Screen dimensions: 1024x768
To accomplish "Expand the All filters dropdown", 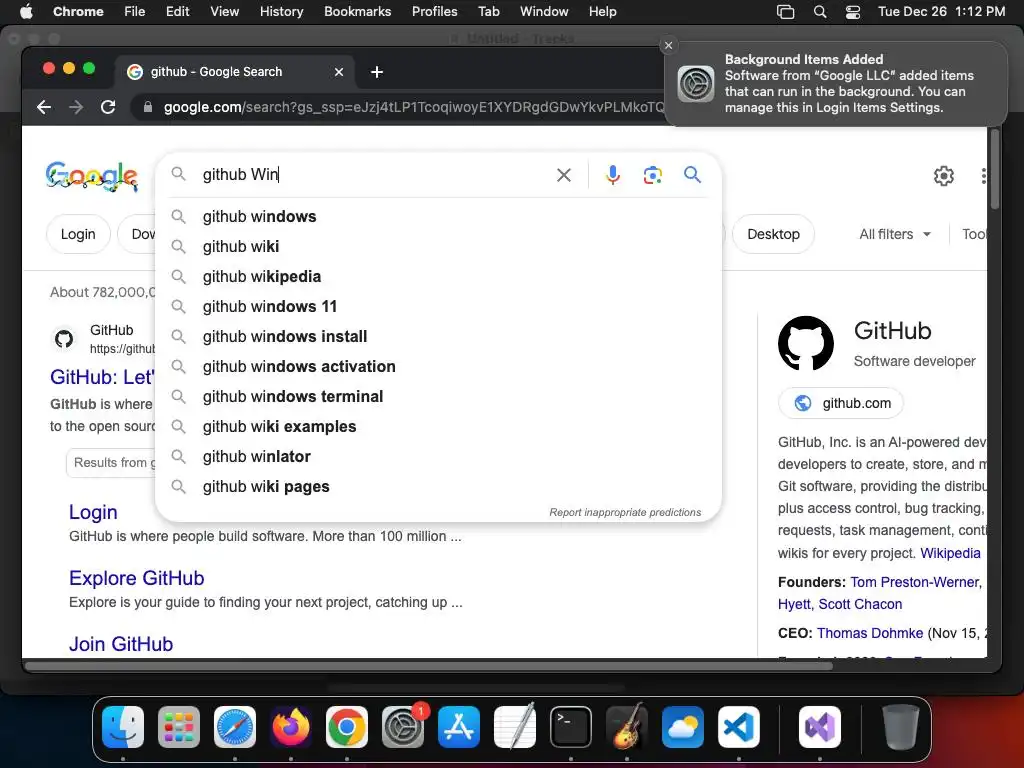I will 895,234.
